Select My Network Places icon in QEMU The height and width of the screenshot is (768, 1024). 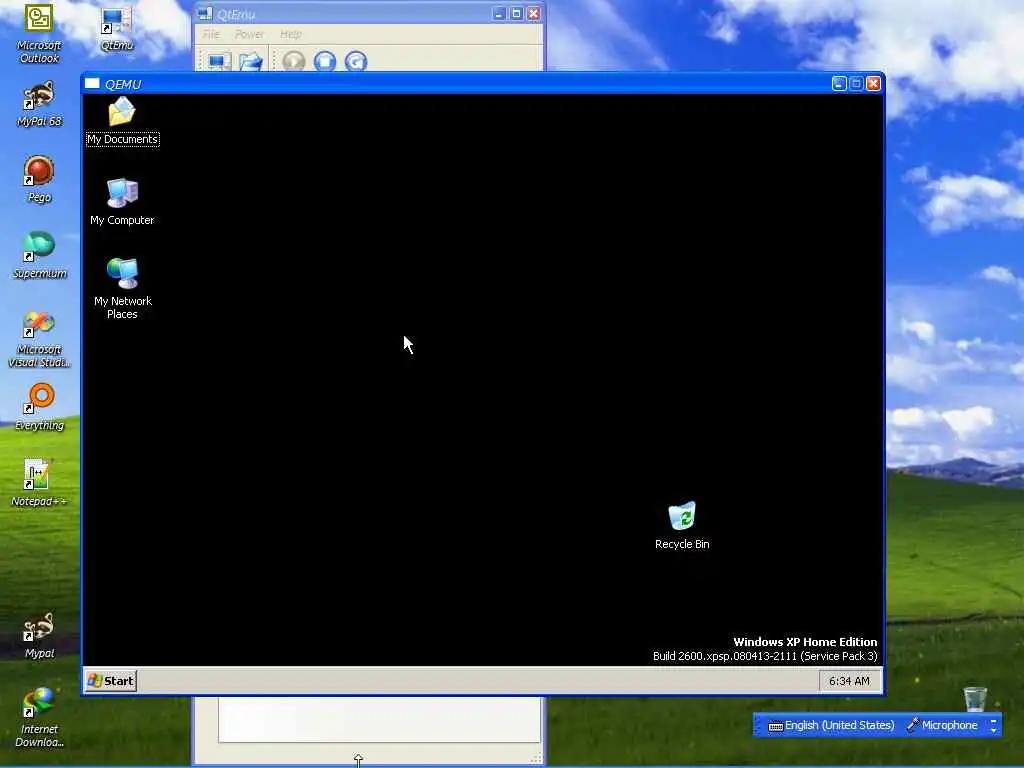[x=122, y=288]
